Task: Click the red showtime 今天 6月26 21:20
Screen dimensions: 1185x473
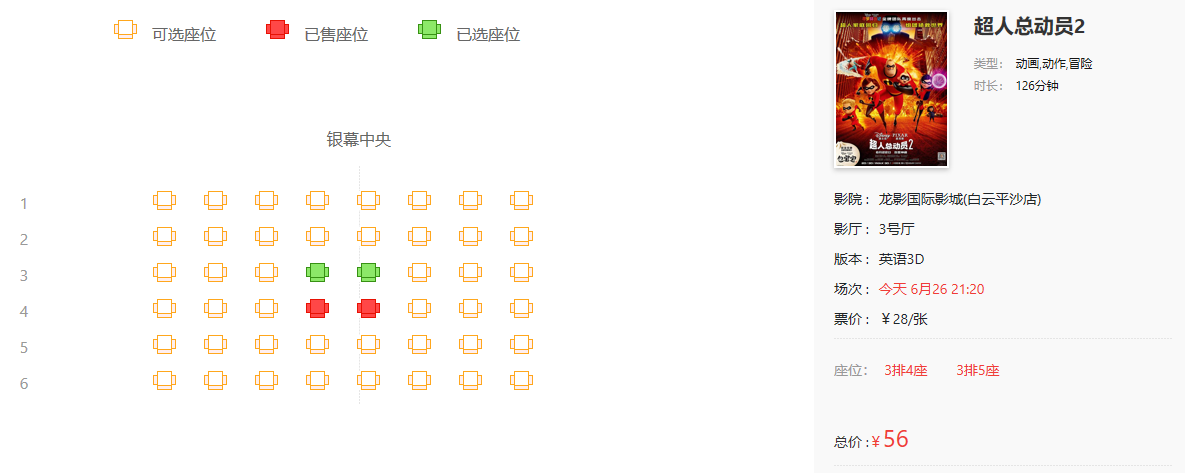Action: click(931, 289)
